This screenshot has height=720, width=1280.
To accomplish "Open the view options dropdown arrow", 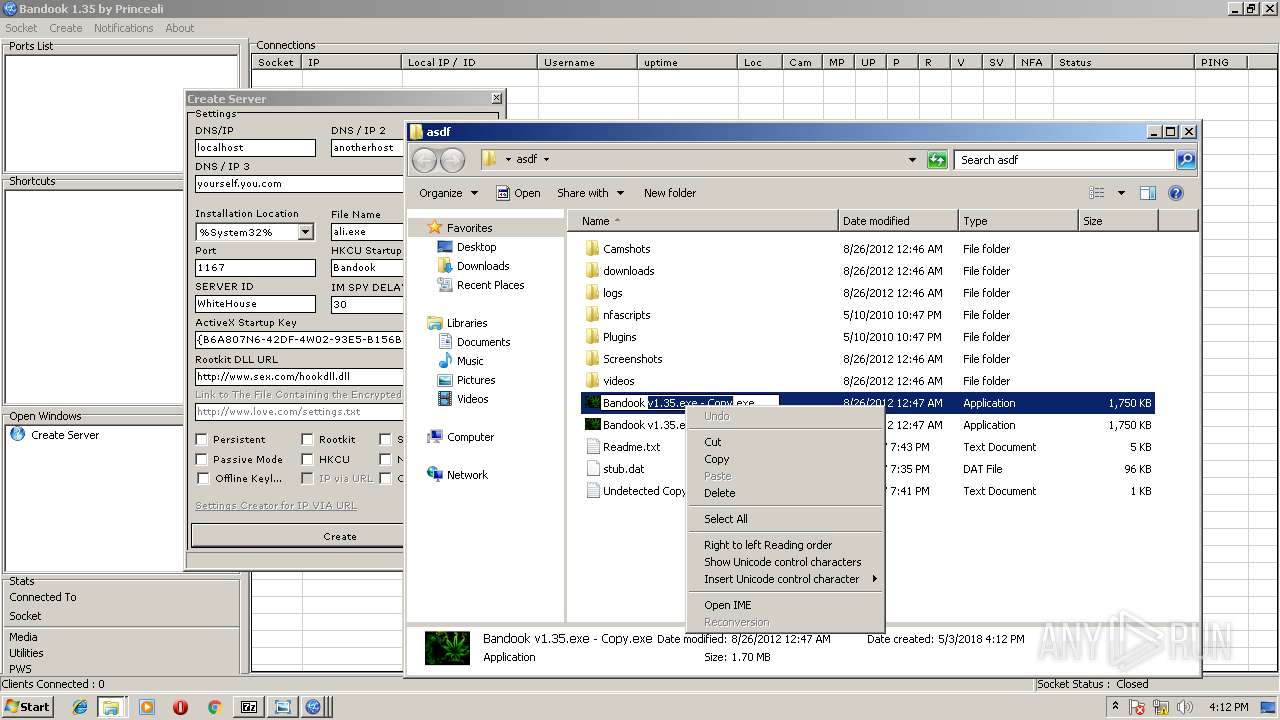I will [1121, 193].
